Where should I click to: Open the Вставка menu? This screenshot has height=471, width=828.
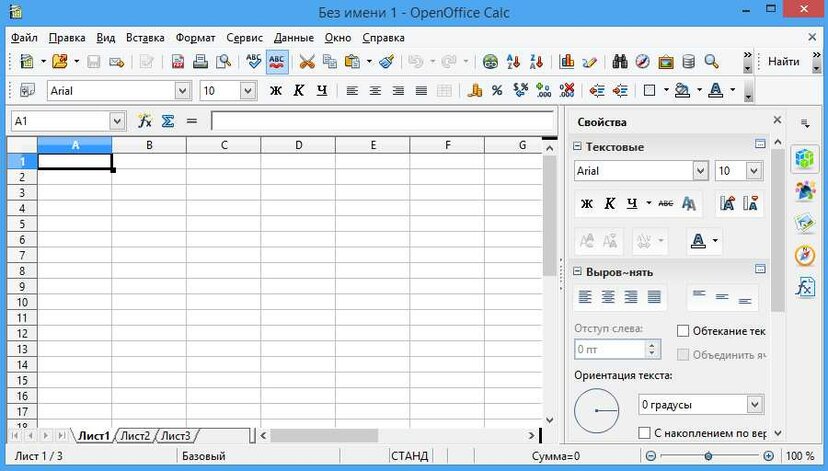pos(145,37)
